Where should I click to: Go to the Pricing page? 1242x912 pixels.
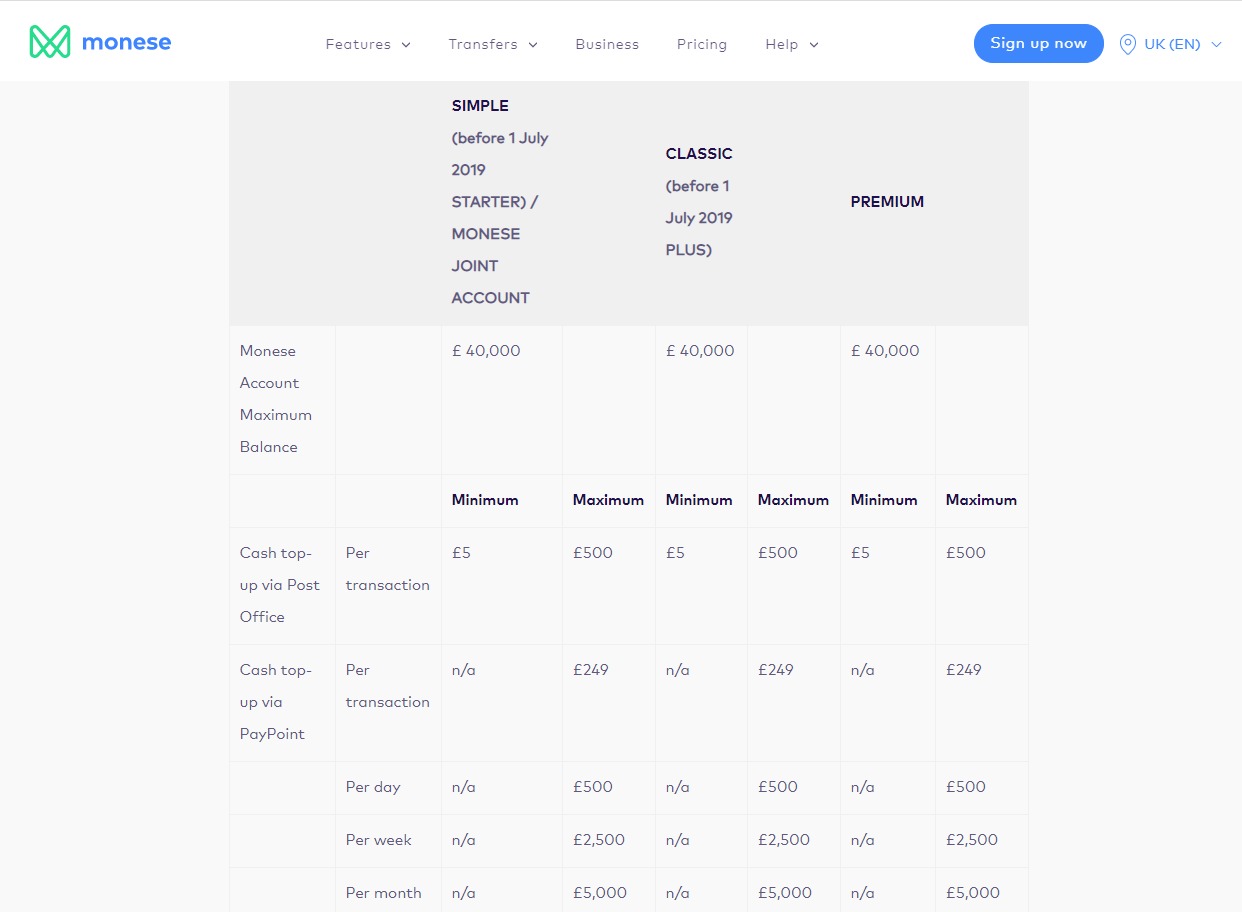pyautogui.click(x=702, y=44)
